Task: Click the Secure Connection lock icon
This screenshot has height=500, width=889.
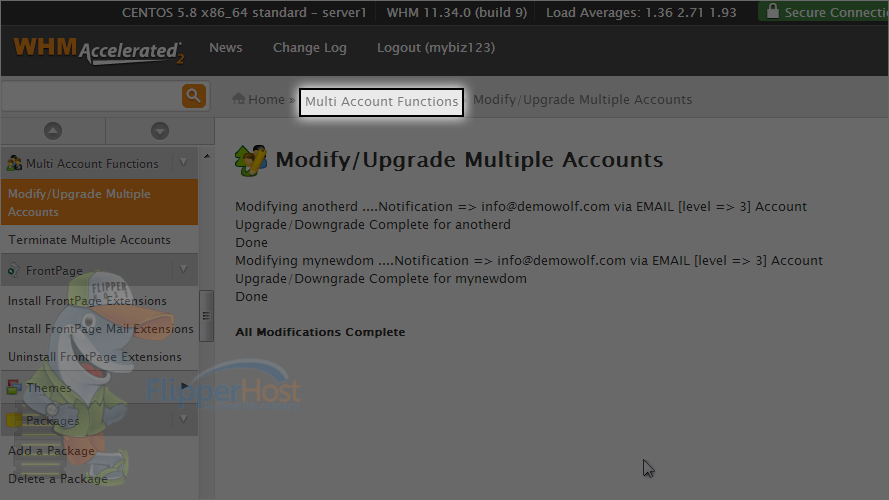Action: (772, 11)
